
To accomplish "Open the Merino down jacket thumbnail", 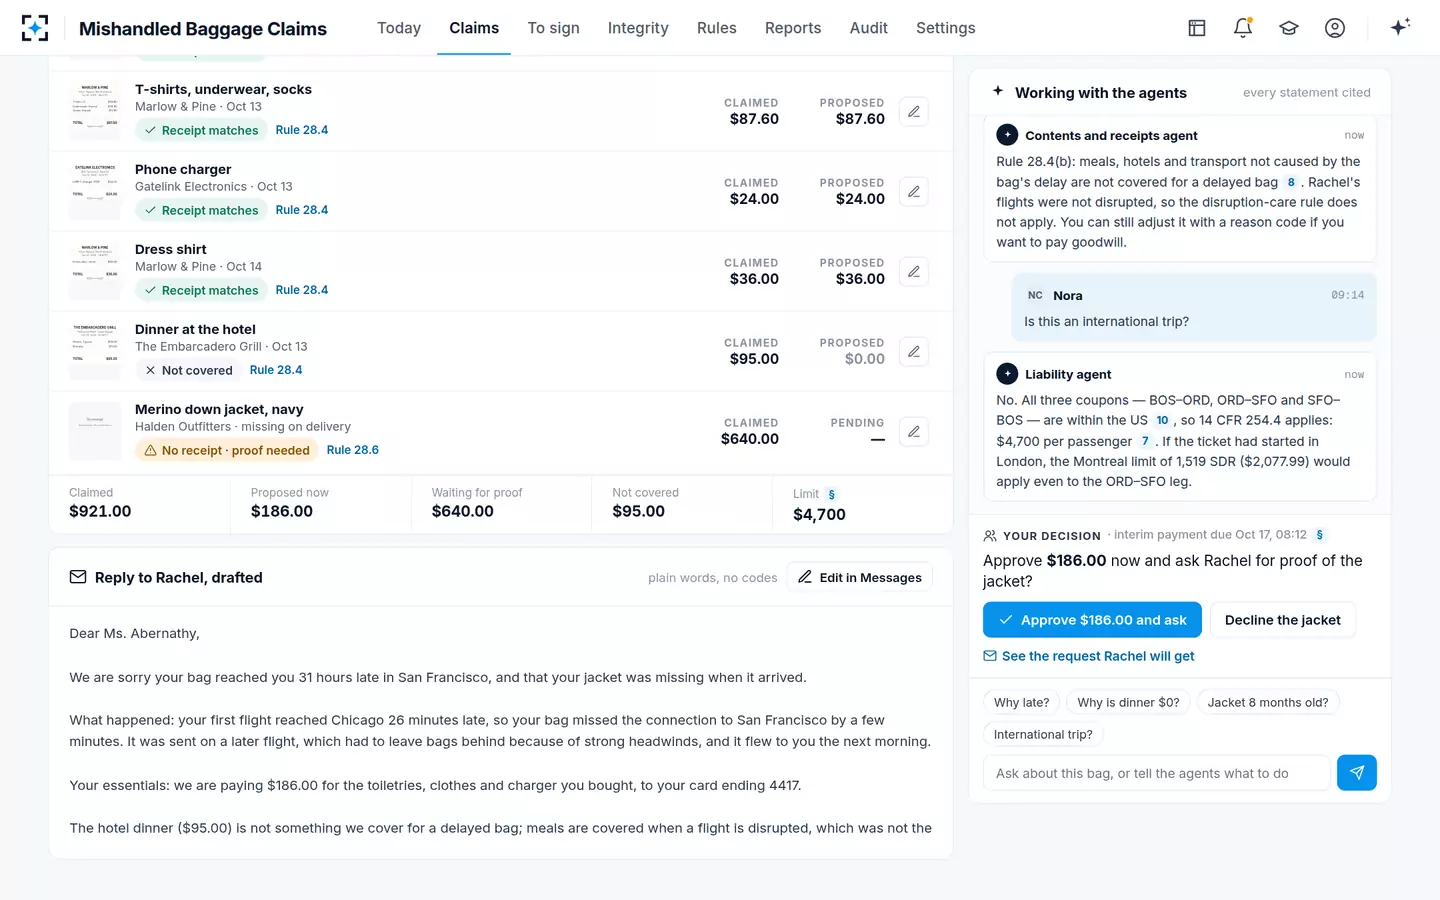I will [x=95, y=431].
